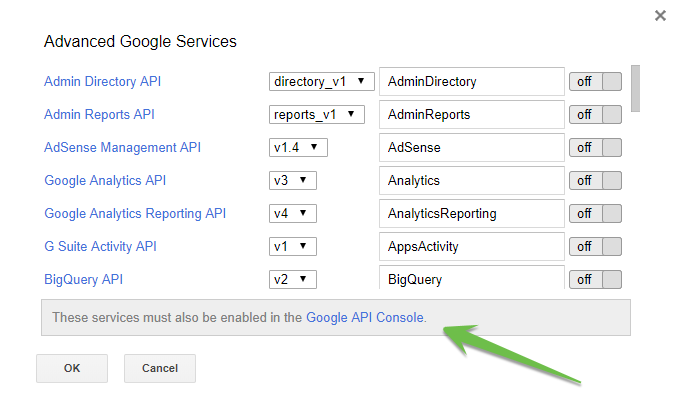The image size is (675, 403).
Task: Toggle G Suite Activity API on
Action: click(x=595, y=247)
